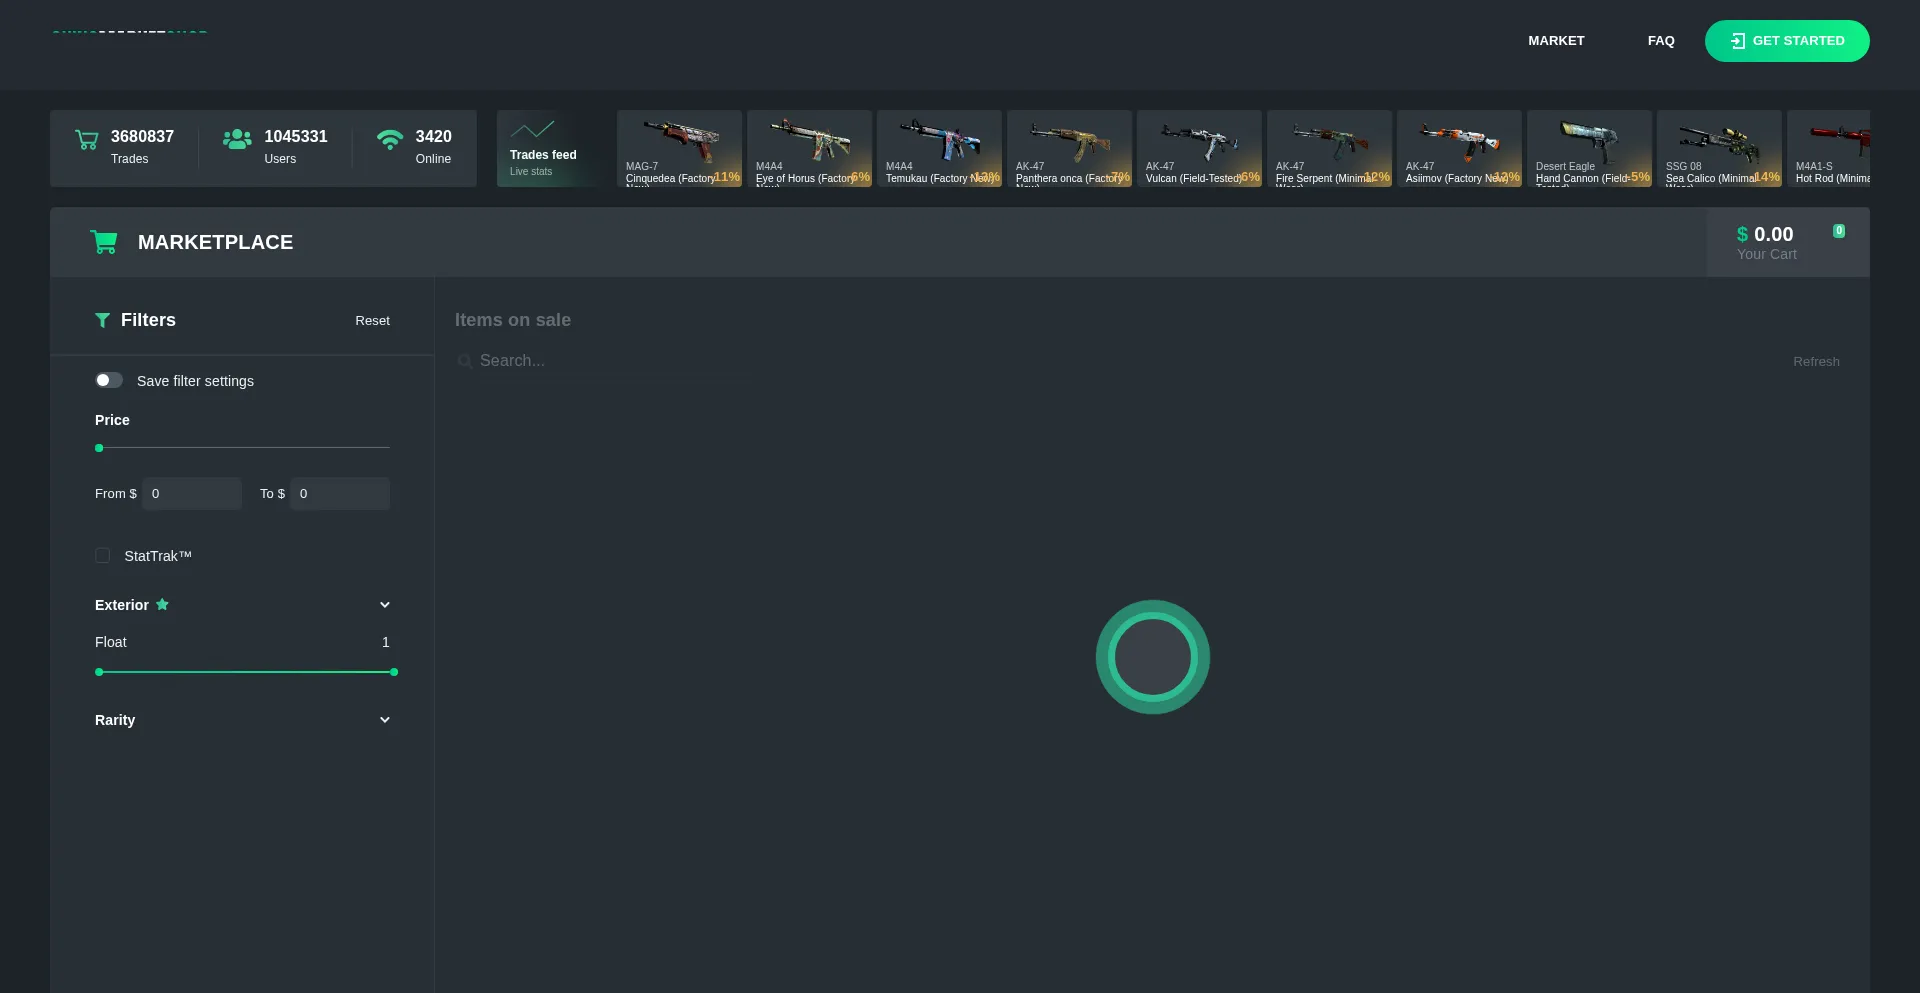The width and height of the screenshot is (1920, 993).
Task: Reset all filters
Action: tap(372, 321)
